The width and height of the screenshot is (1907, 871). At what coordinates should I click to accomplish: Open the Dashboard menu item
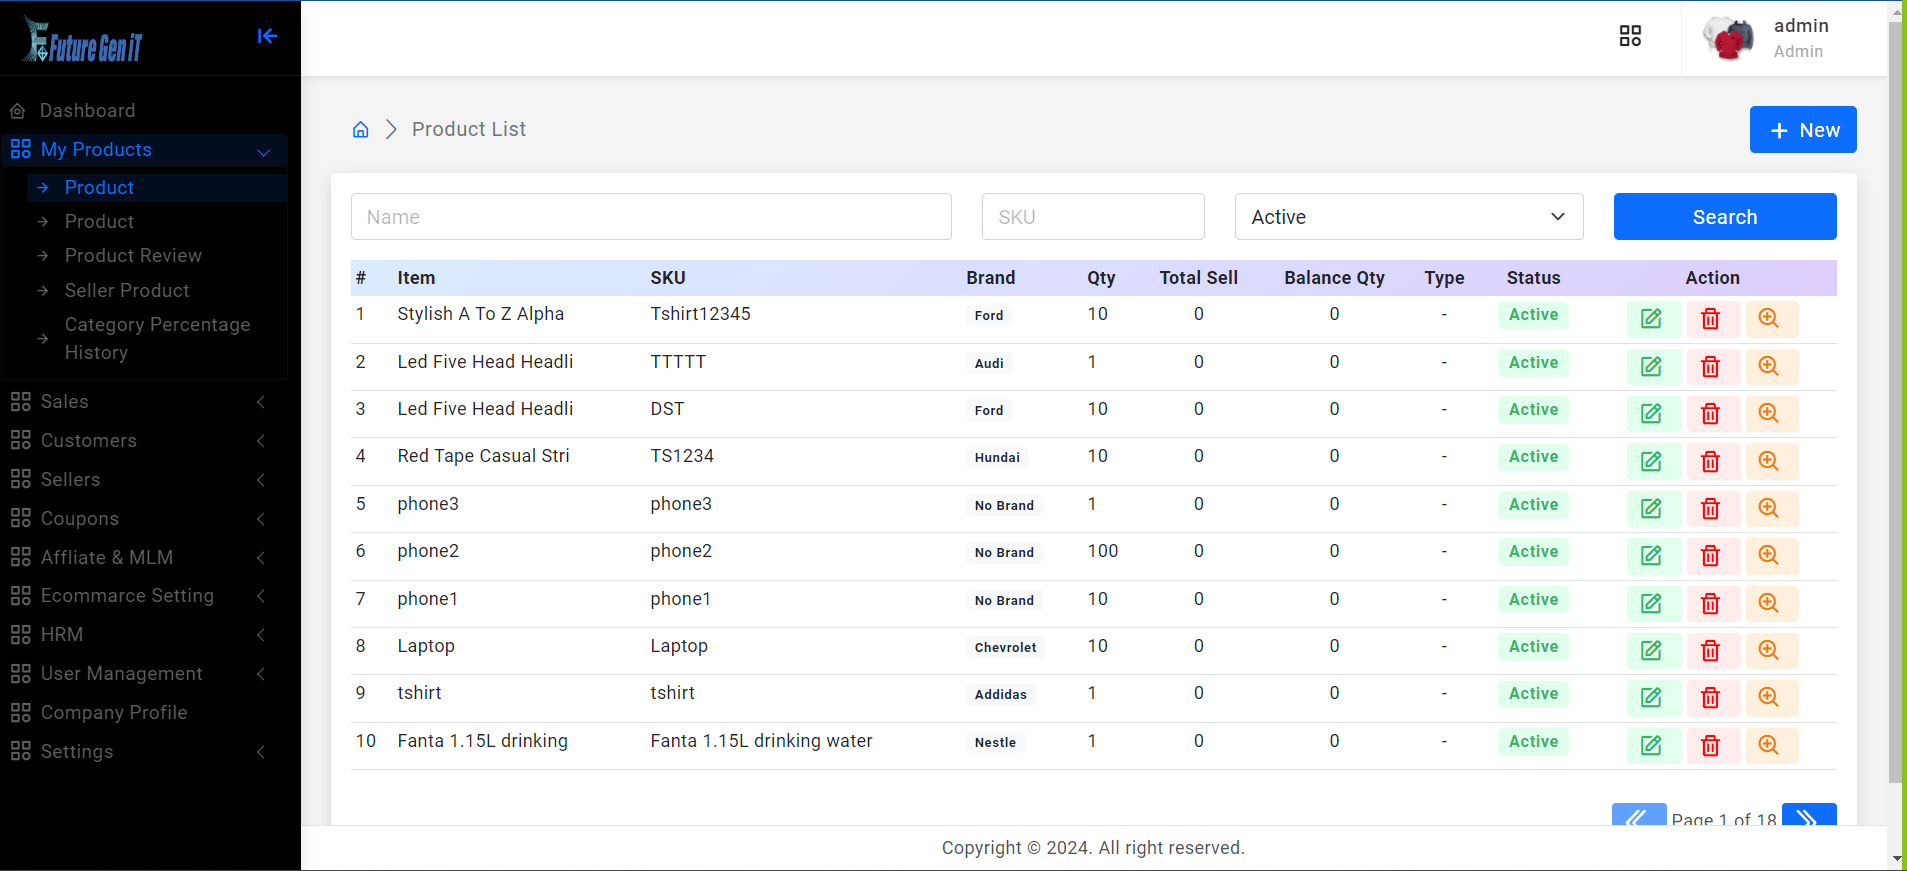[x=87, y=111]
